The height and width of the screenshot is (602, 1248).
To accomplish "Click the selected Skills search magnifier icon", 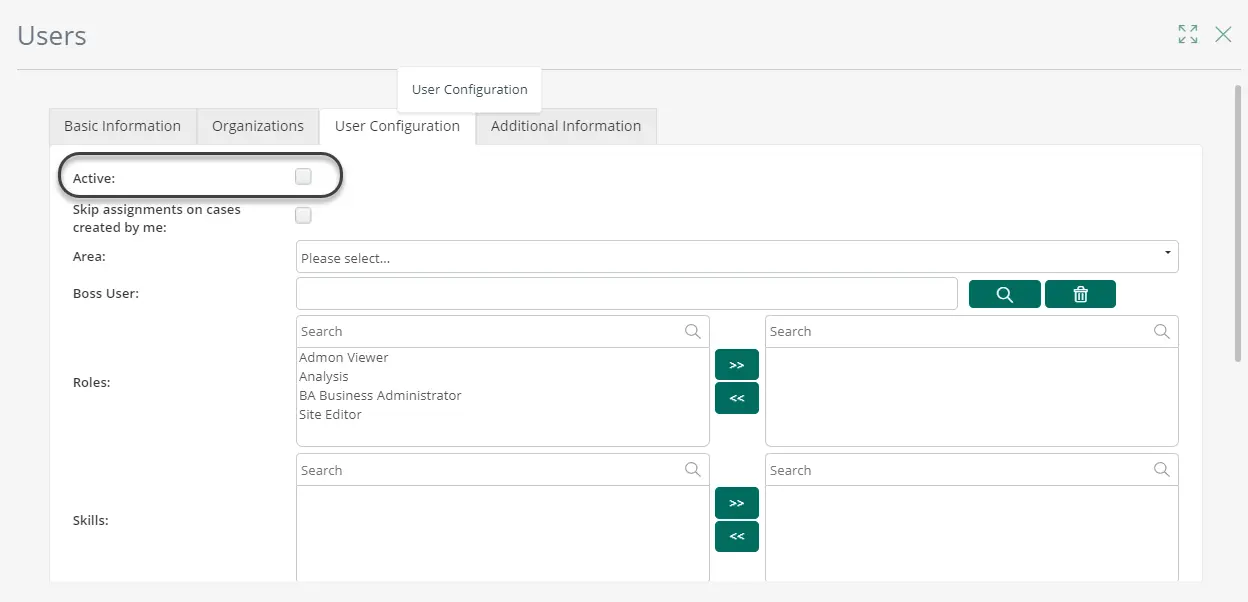I will pyautogui.click(x=1162, y=470).
